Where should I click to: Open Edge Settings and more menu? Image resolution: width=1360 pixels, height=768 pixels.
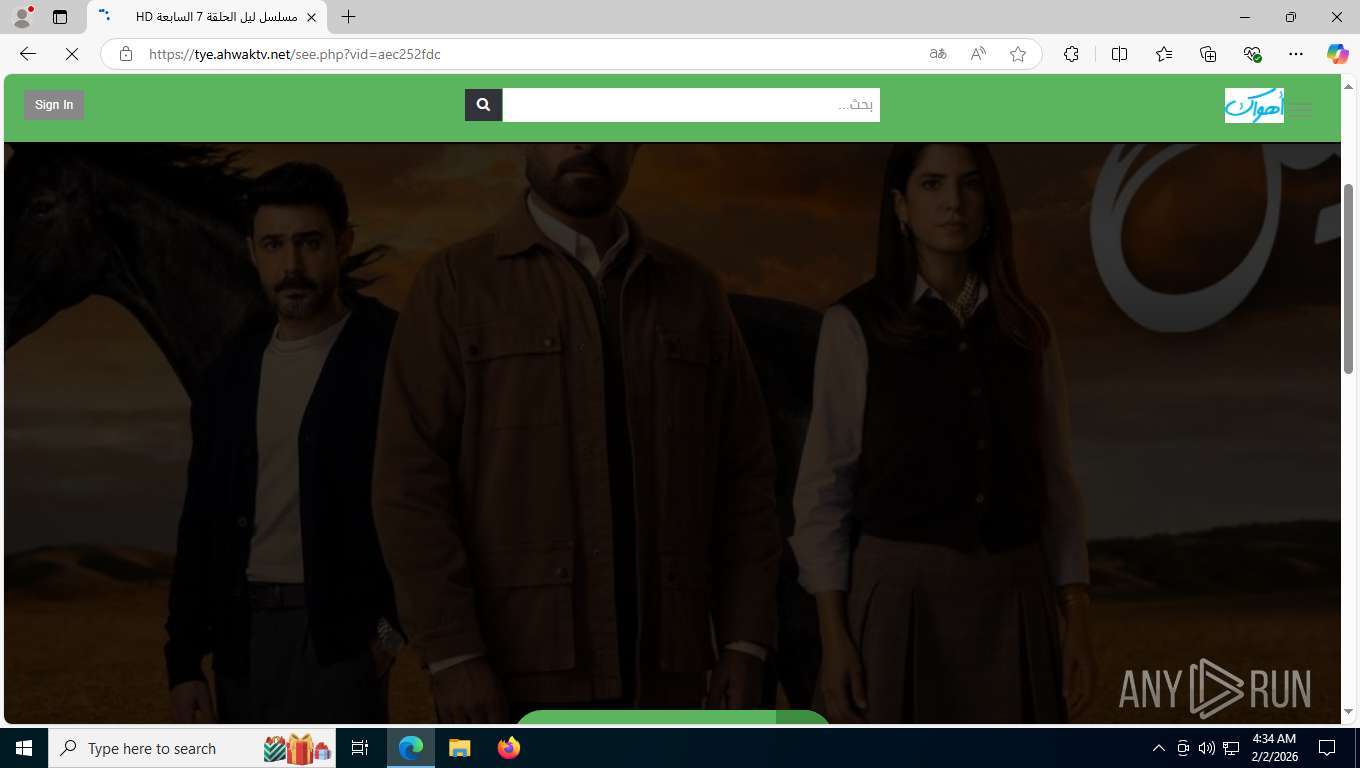1296,54
